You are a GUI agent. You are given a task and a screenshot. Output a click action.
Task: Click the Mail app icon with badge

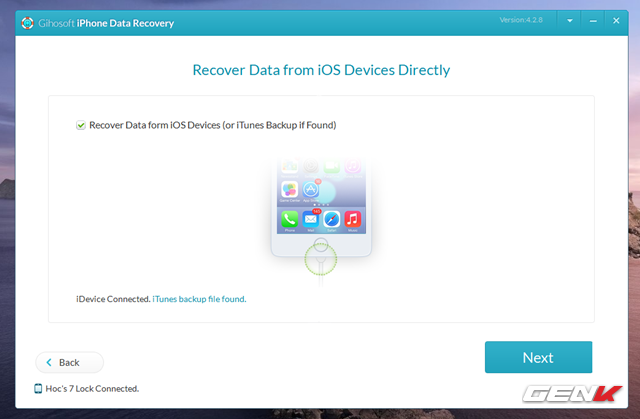[310, 218]
